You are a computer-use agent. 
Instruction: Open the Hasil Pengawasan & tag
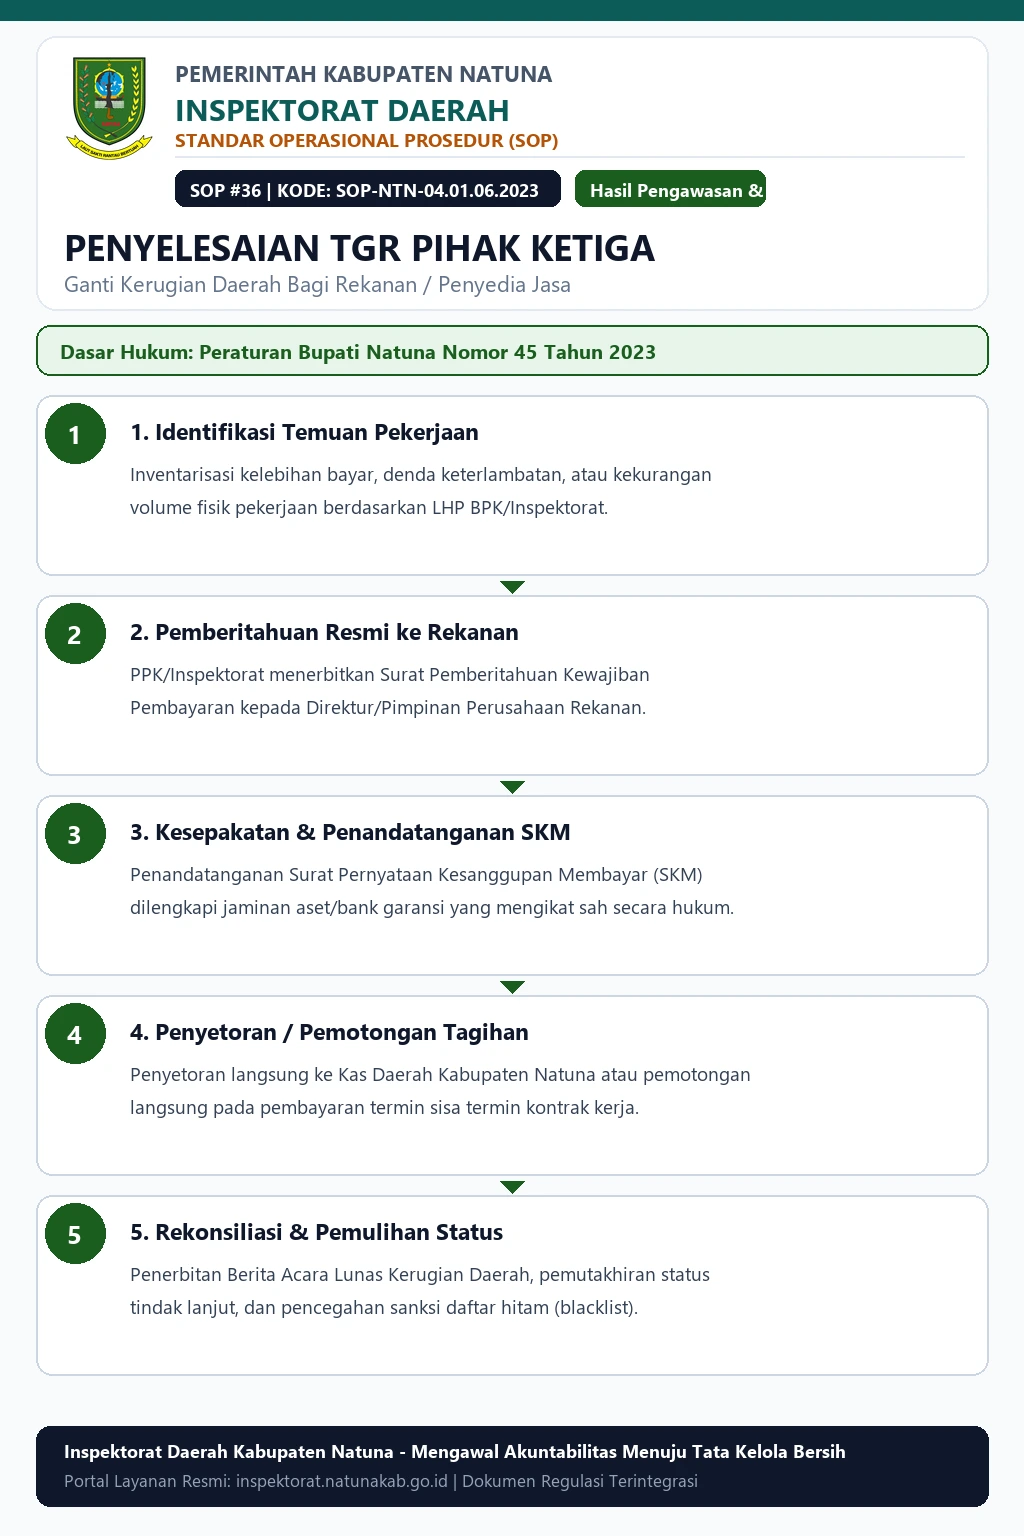670,190
